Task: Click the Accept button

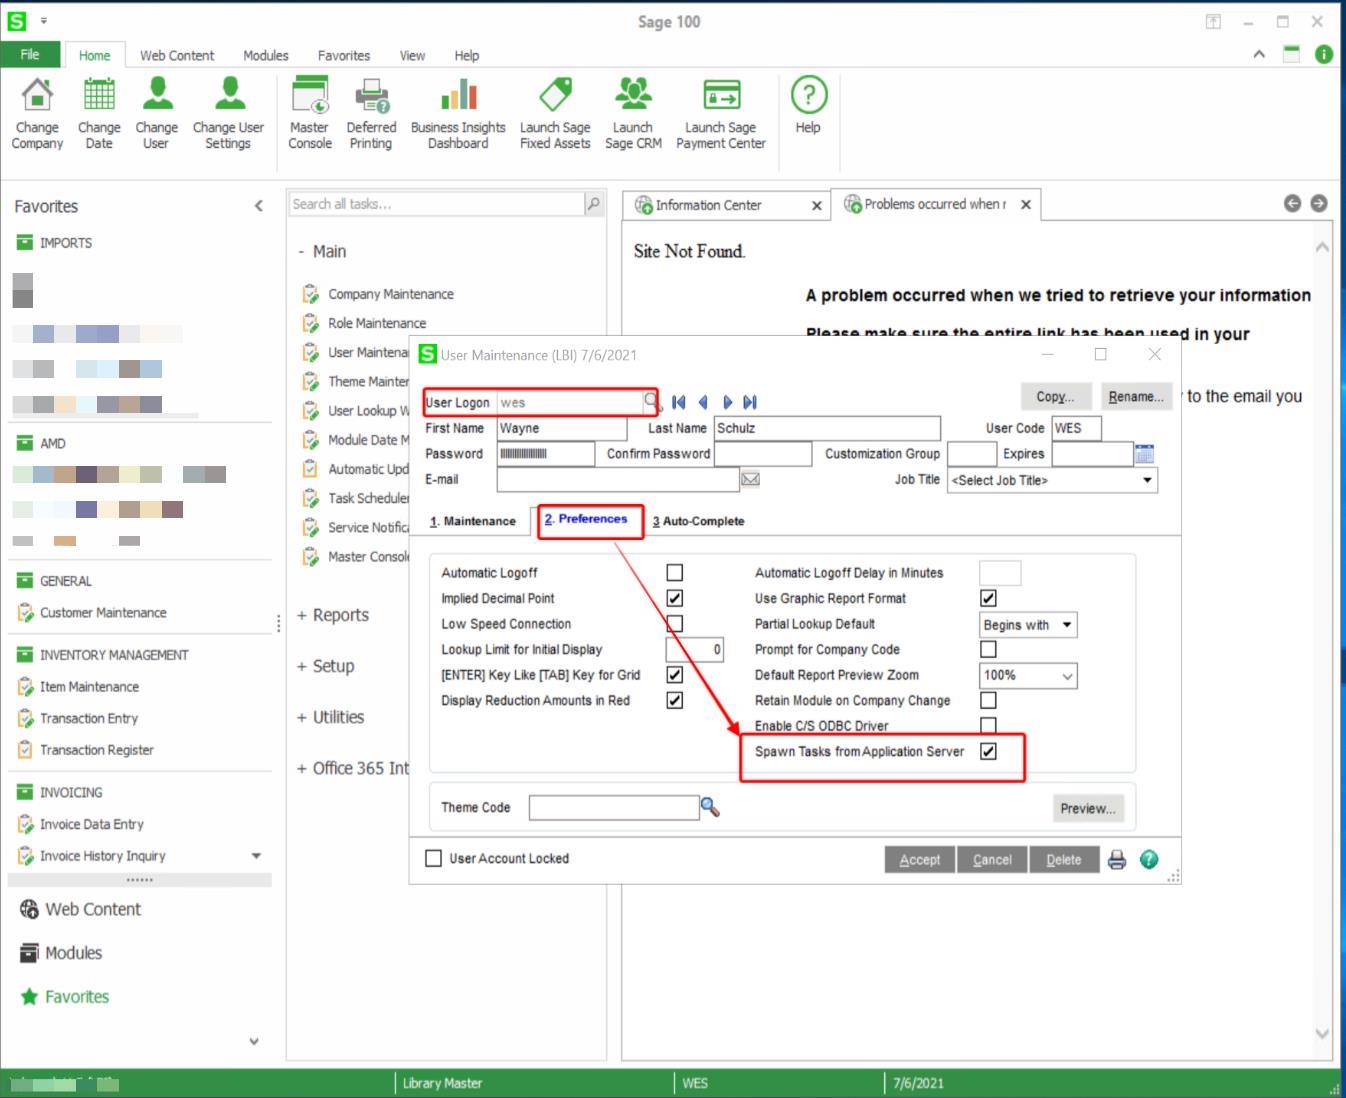Action: 920,860
